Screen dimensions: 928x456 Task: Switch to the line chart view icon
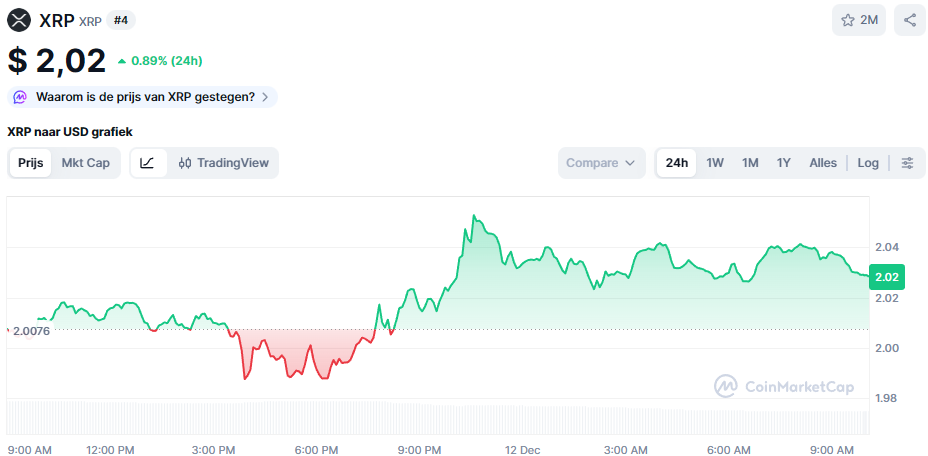[x=148, y=163]
